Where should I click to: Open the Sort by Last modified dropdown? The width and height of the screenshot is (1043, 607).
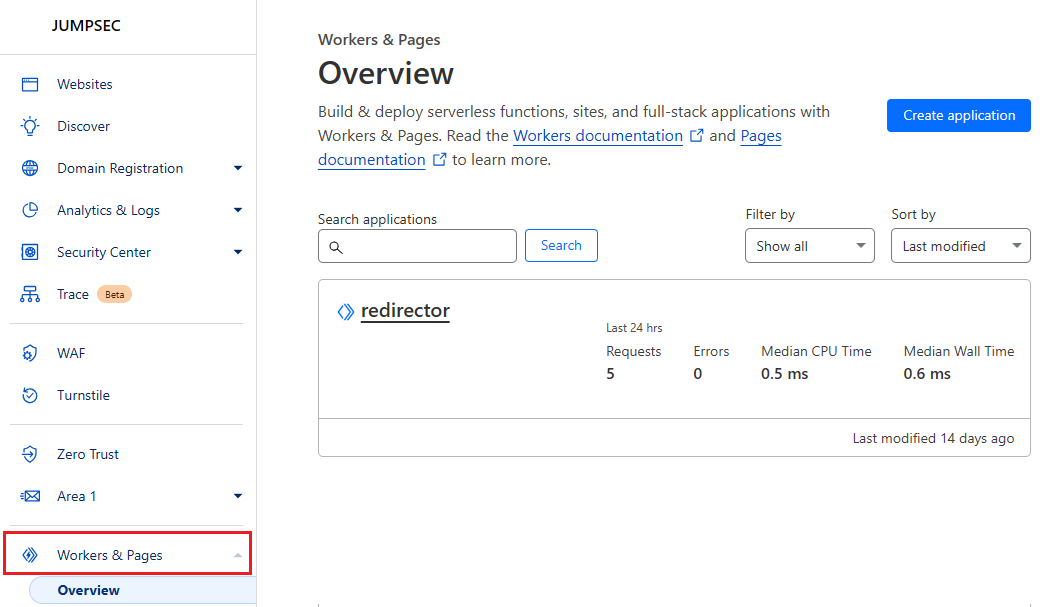[960, 246]
